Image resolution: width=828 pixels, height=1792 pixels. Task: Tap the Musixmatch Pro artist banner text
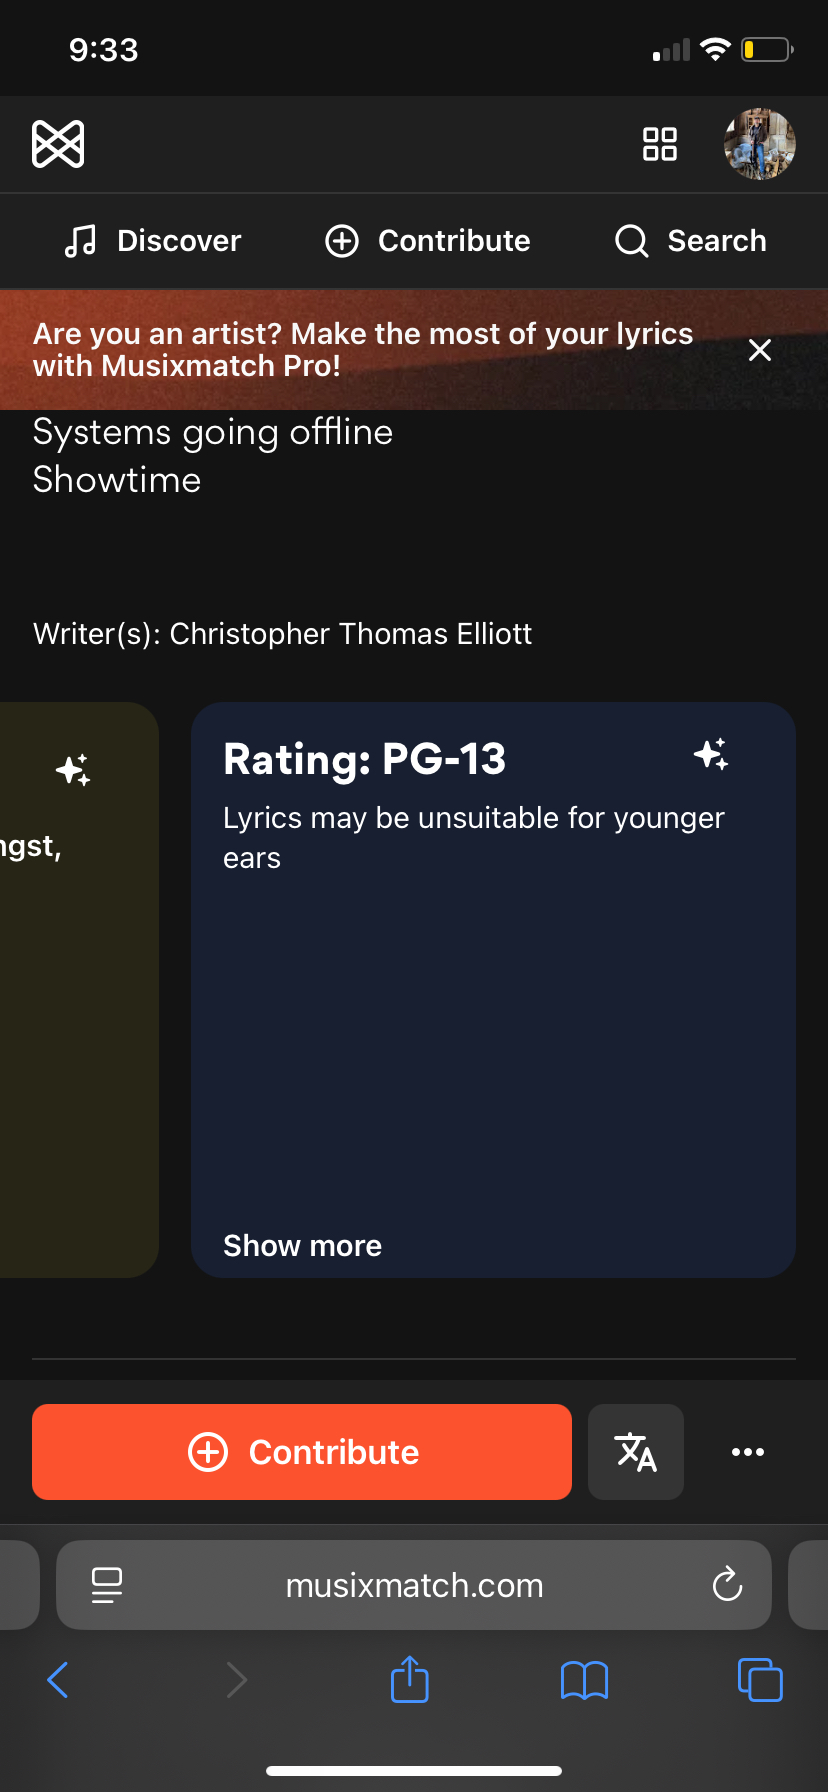point(363,350)
